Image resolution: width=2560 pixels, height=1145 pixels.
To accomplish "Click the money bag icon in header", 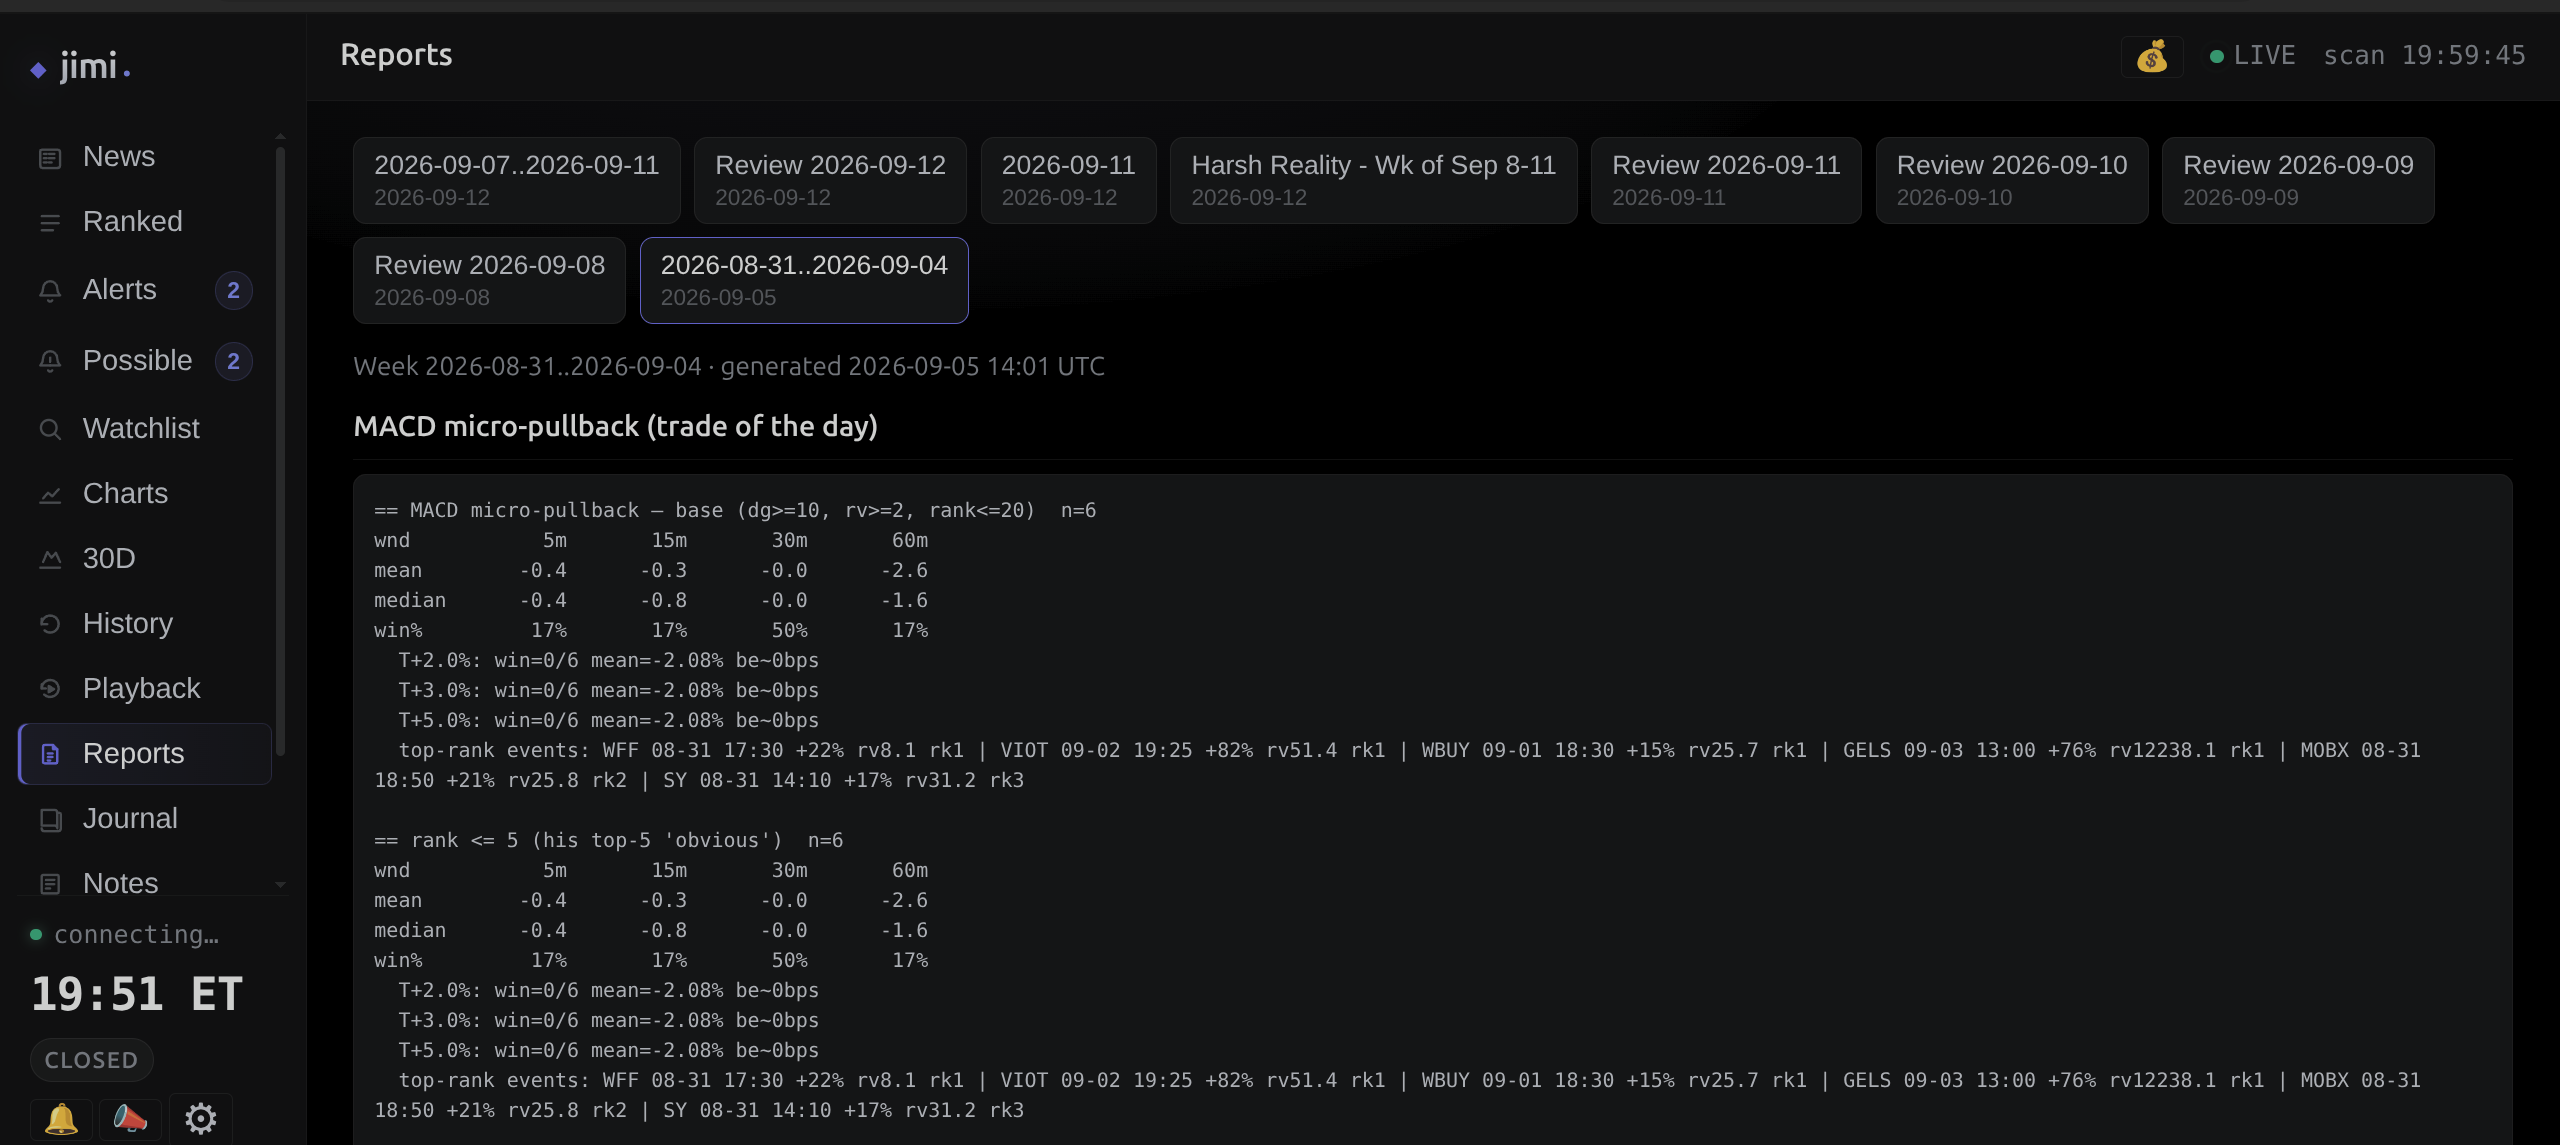I will click(x=2152, y=56).
